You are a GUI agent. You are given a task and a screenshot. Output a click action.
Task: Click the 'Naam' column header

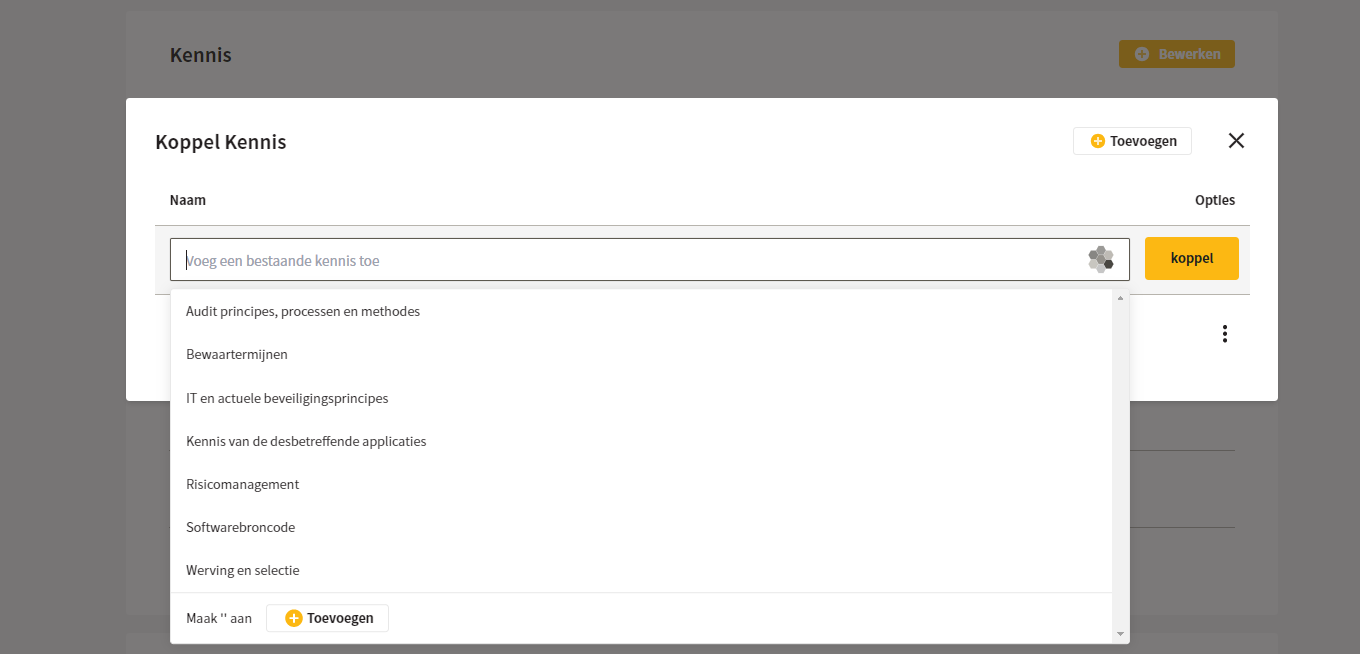188,200
